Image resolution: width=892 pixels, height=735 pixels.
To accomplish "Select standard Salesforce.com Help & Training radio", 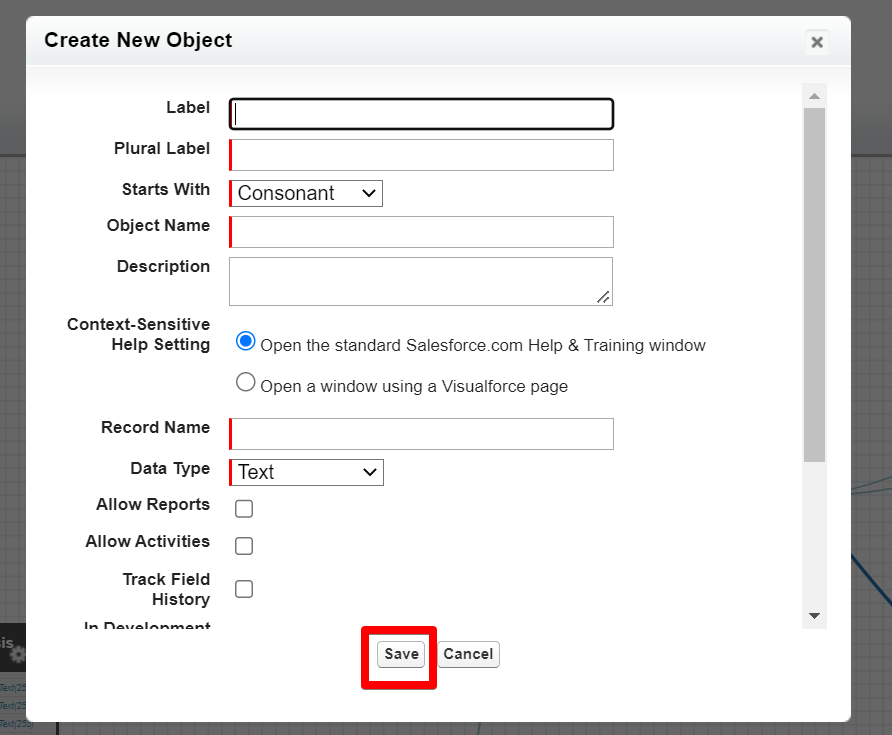I will click(x=246, y=341).
